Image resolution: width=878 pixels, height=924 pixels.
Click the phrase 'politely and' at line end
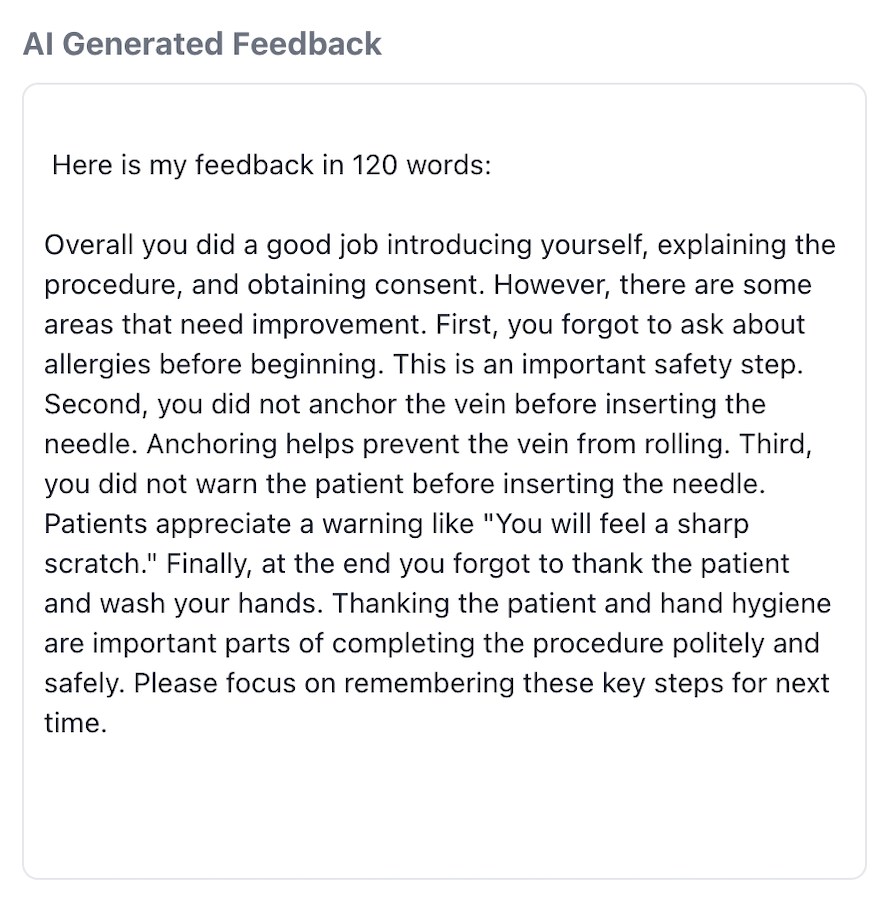point(745,644)
